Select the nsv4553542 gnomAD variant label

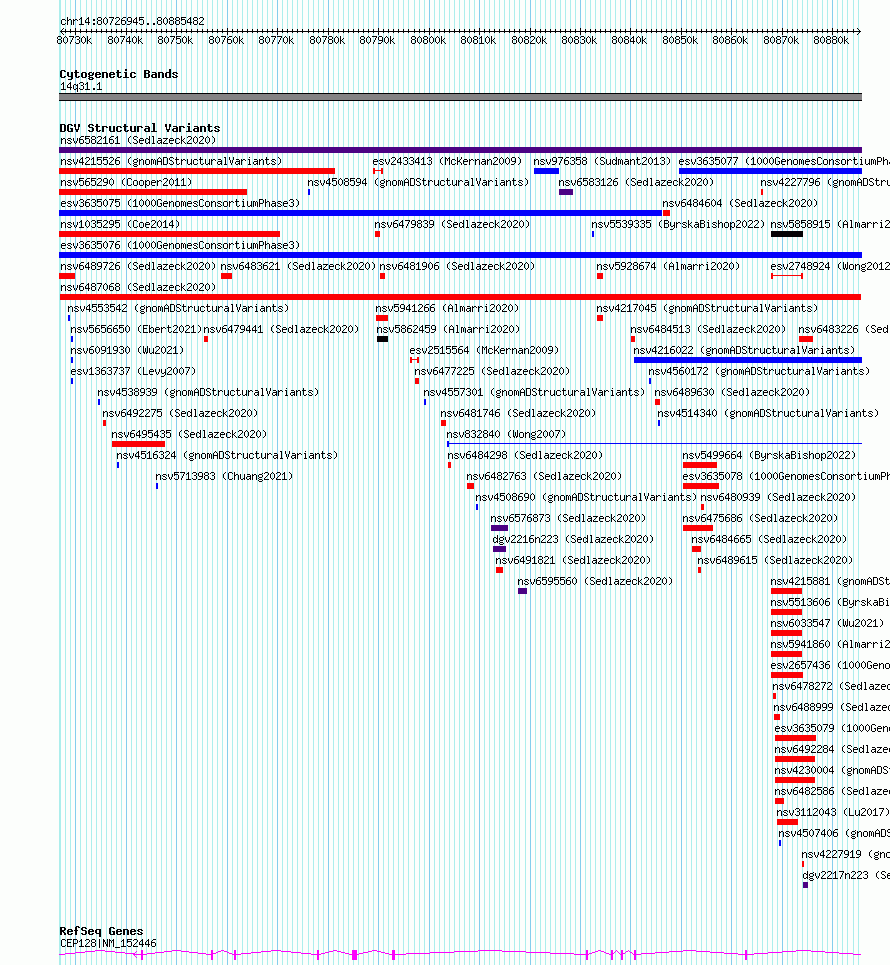coord(178,308)
